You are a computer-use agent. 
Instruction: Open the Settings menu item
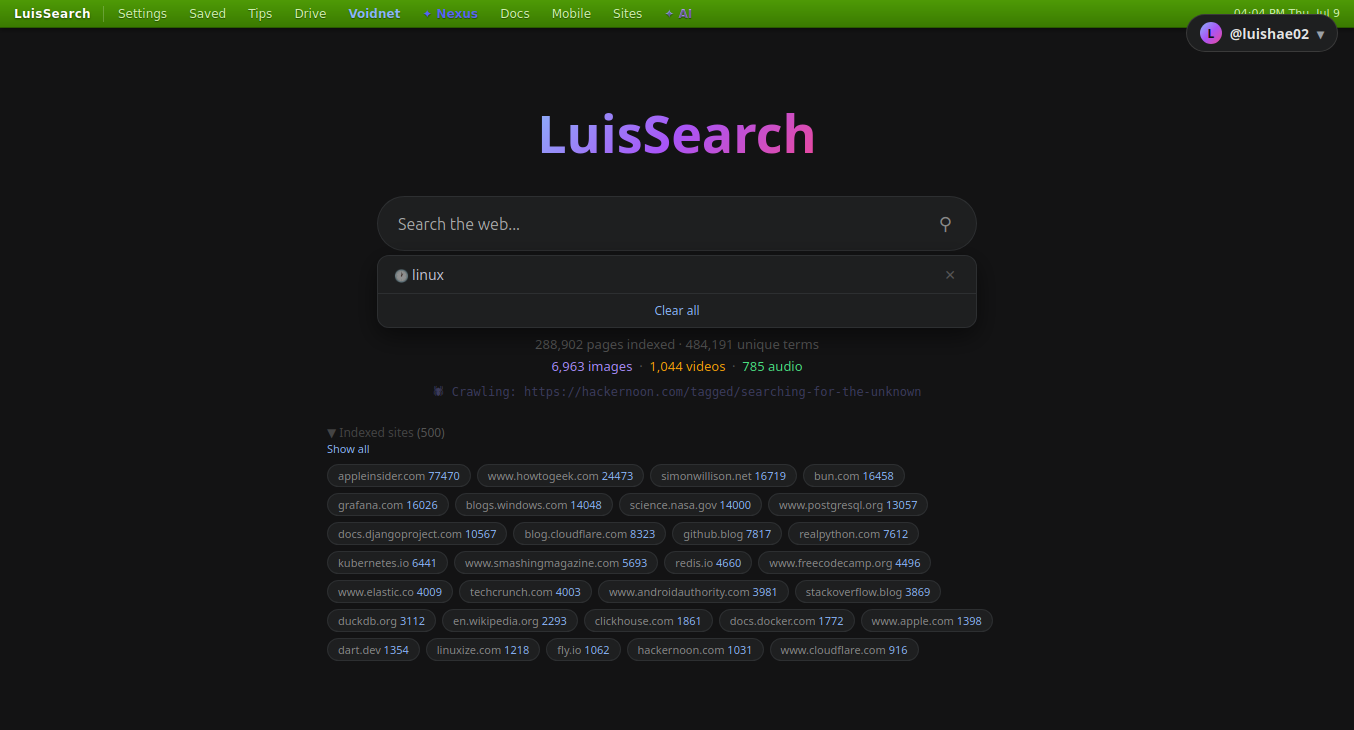[x=142, y=14]
